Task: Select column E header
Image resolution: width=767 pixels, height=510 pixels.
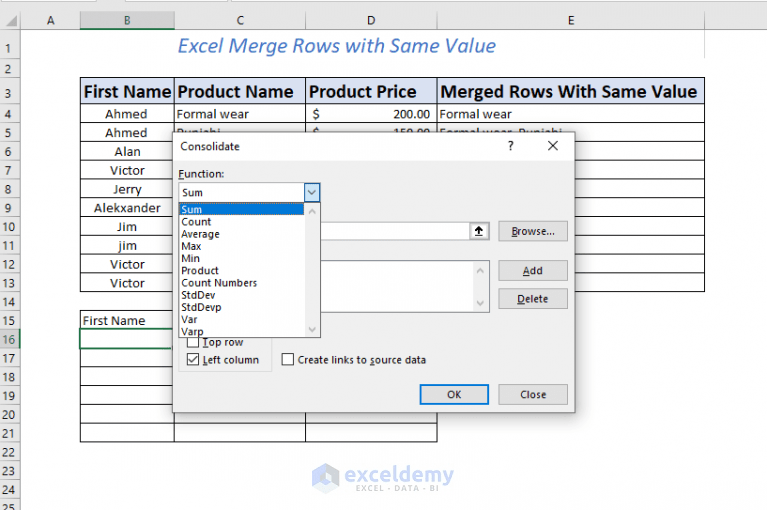Action: click(570, 21)
